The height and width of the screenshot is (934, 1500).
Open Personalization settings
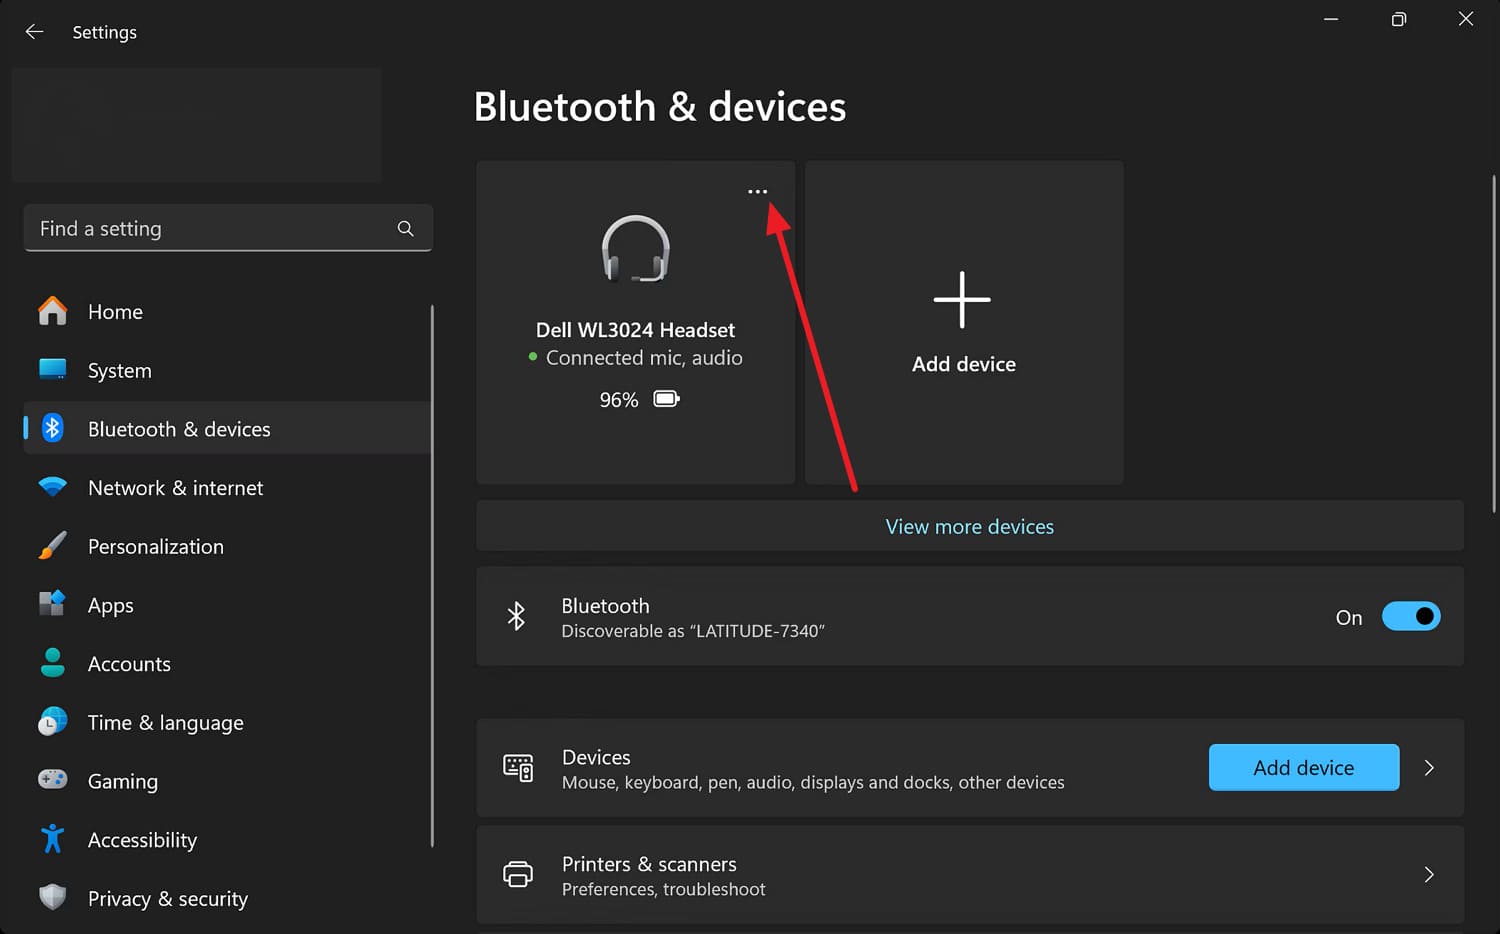coord(228,546)
